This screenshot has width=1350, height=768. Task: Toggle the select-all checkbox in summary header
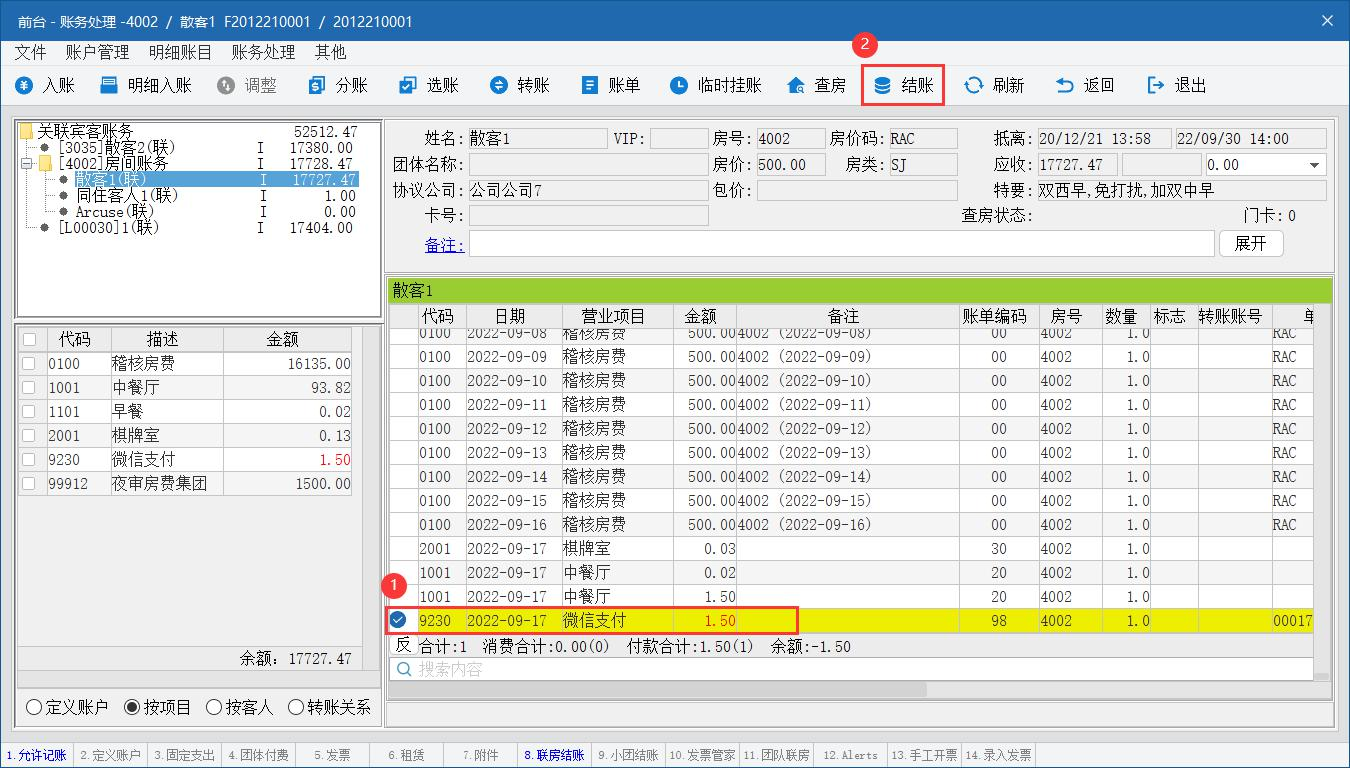[28, 340]
